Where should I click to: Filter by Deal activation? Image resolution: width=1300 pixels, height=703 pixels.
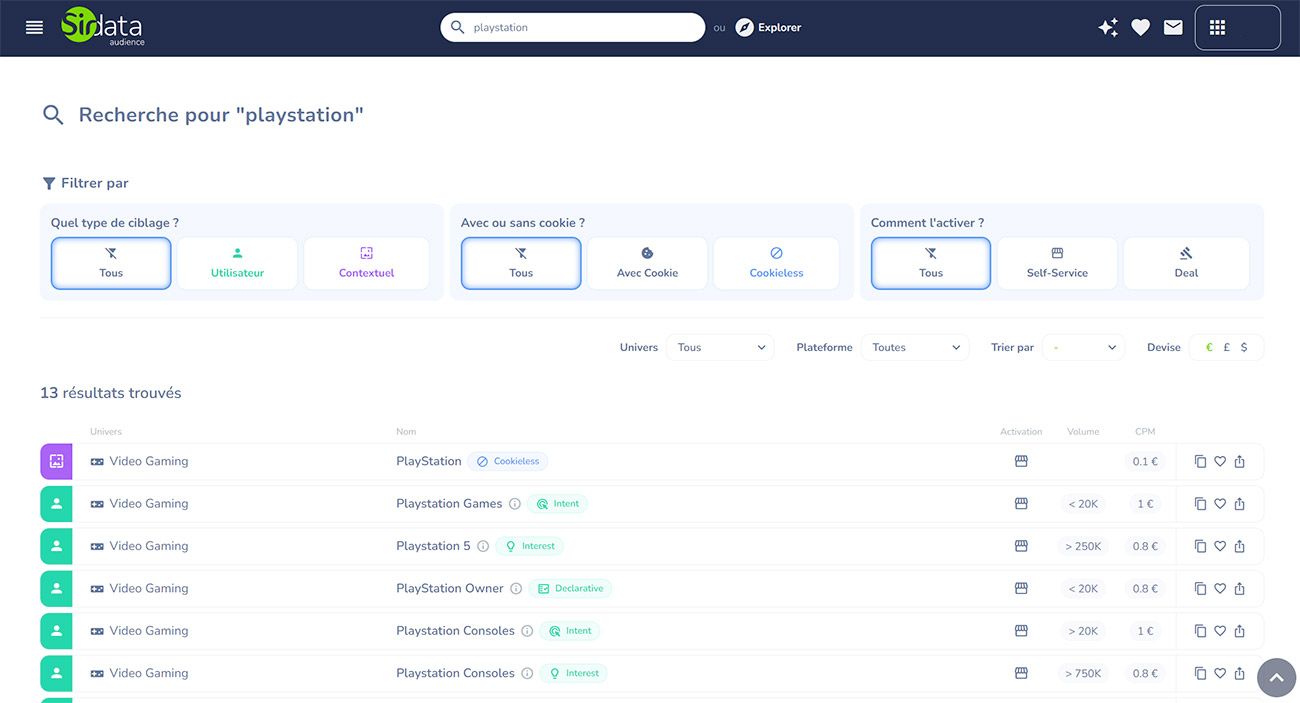coord(1186,263)
